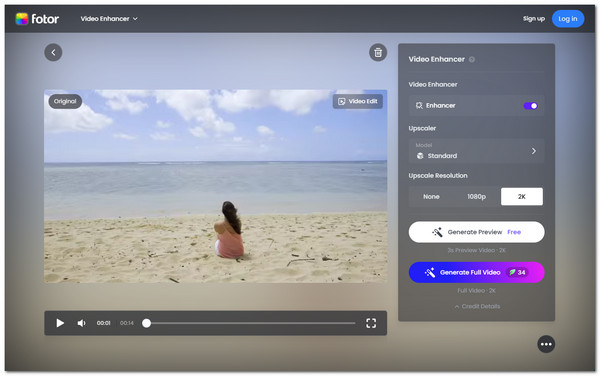Select 2K upscale resolution

tap(522, 197)
